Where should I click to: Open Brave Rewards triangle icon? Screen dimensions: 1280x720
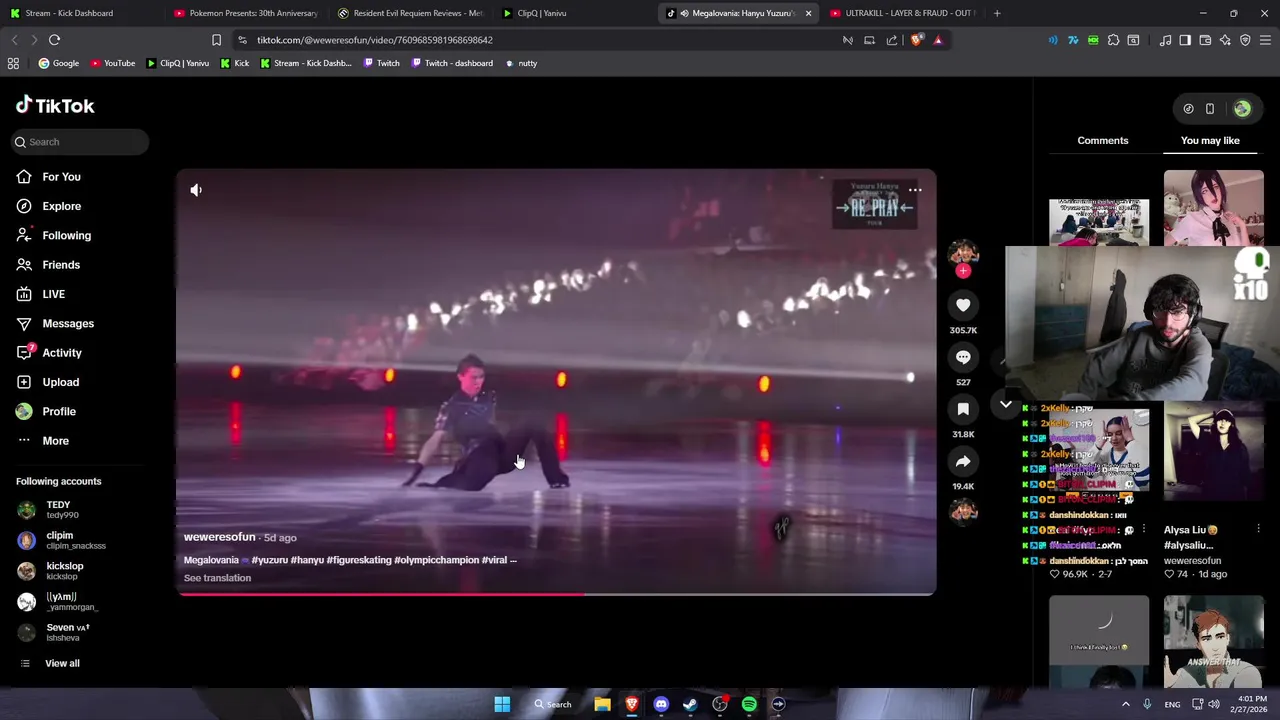[938, 40]
